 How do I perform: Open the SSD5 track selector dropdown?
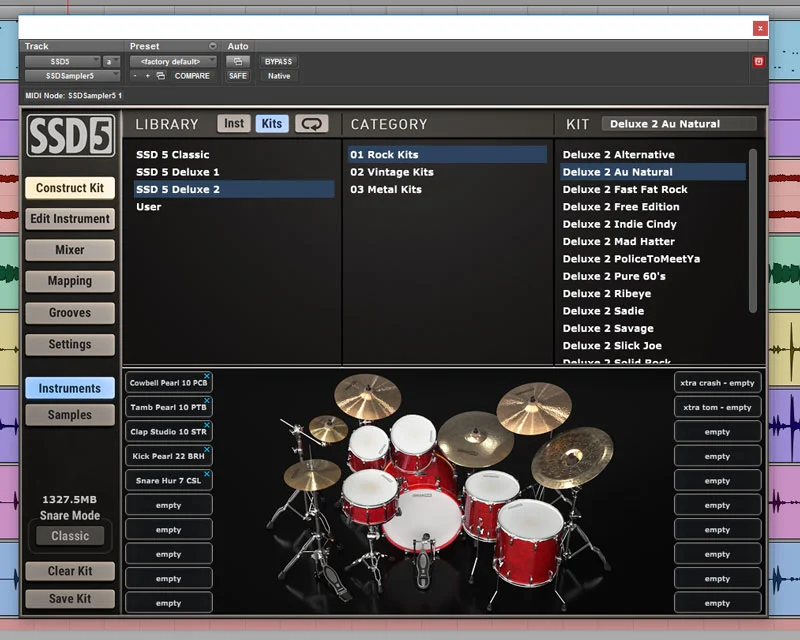tap(62, 61)
